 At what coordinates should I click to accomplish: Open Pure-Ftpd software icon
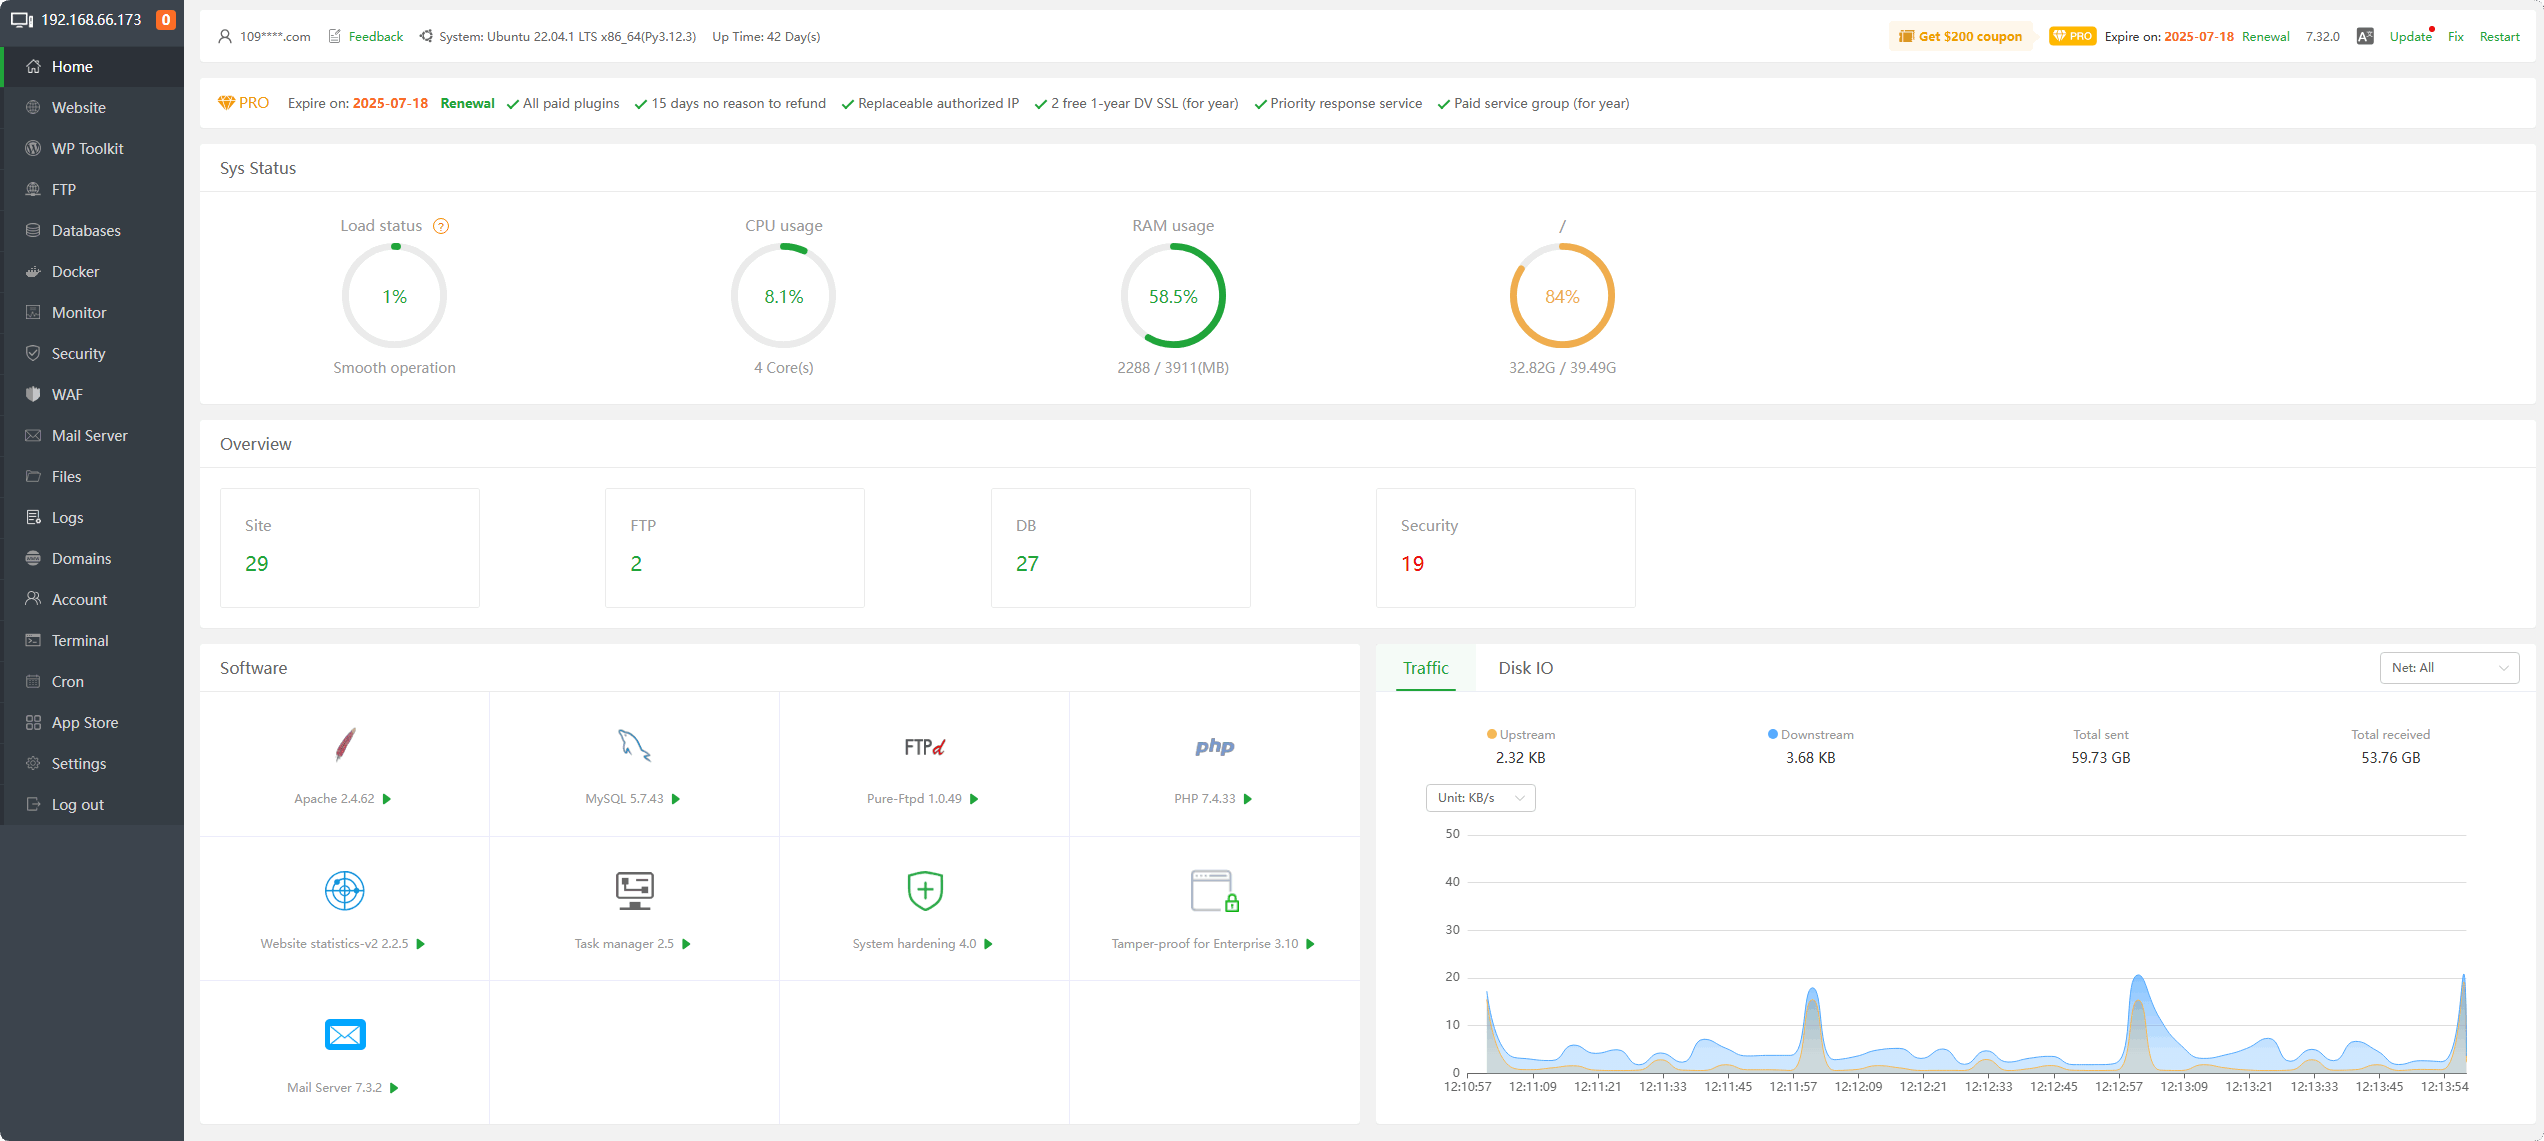tap(924, 747)
